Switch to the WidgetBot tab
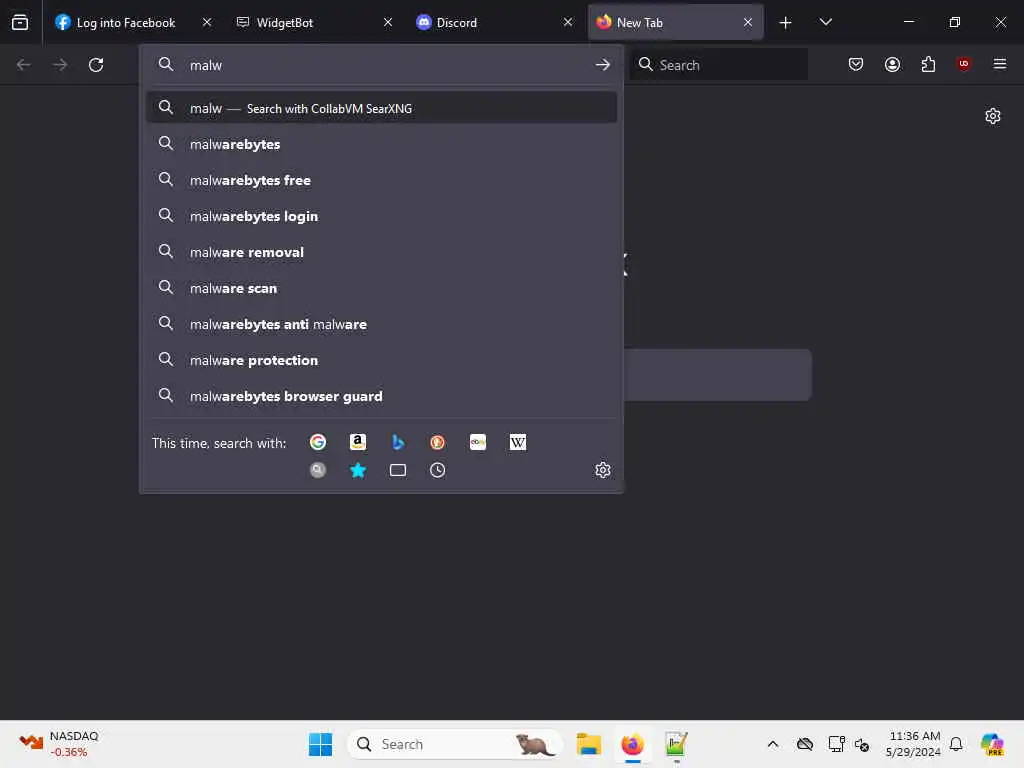The width and height of the screenshot is (1024, 768). pos(314,22)
